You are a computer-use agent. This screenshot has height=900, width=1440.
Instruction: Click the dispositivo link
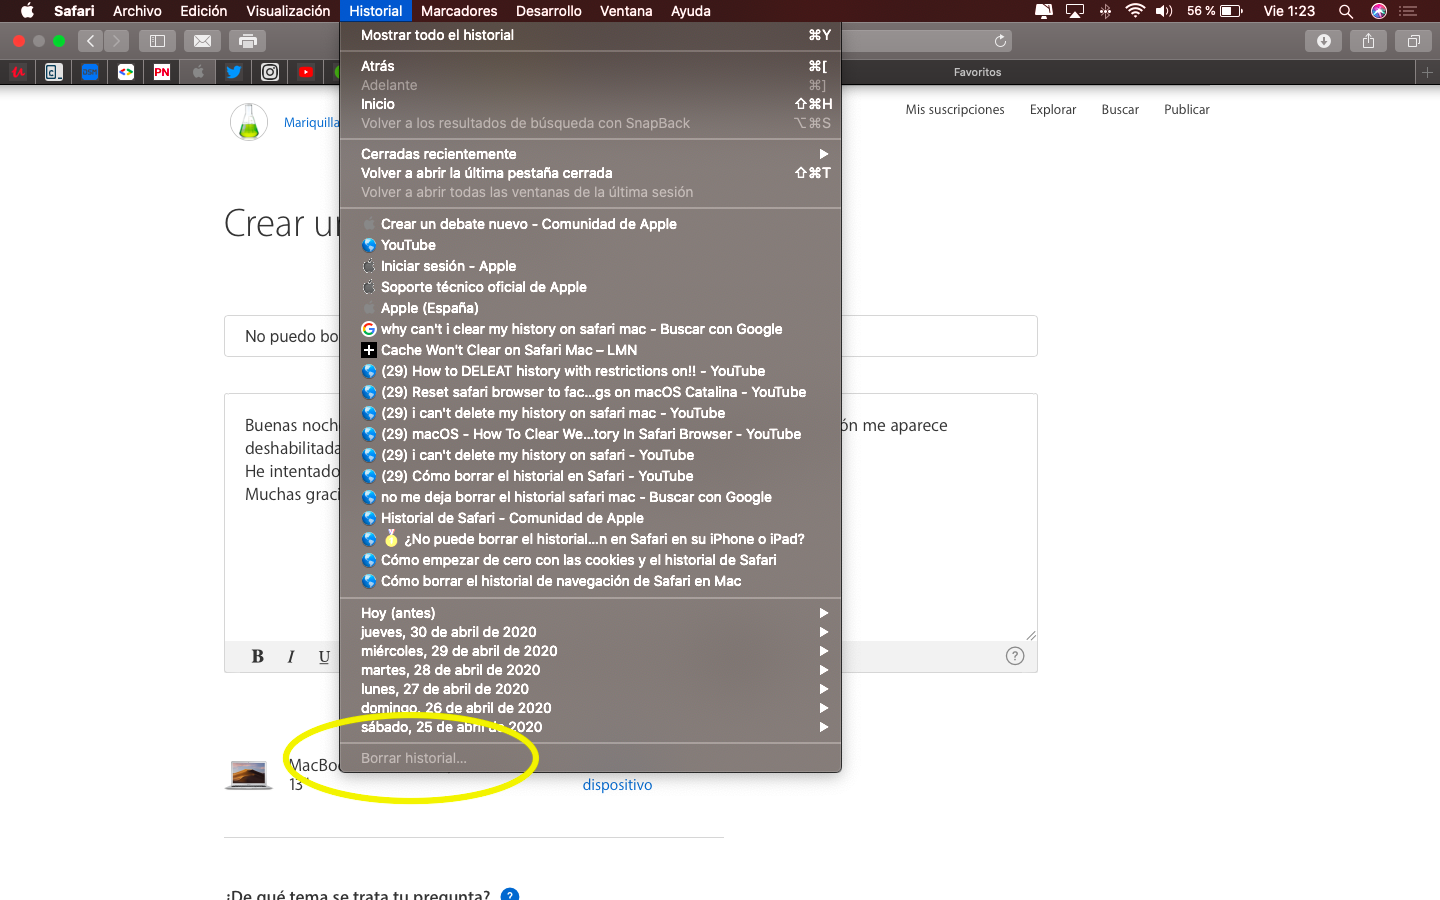[x=617, y=785]
